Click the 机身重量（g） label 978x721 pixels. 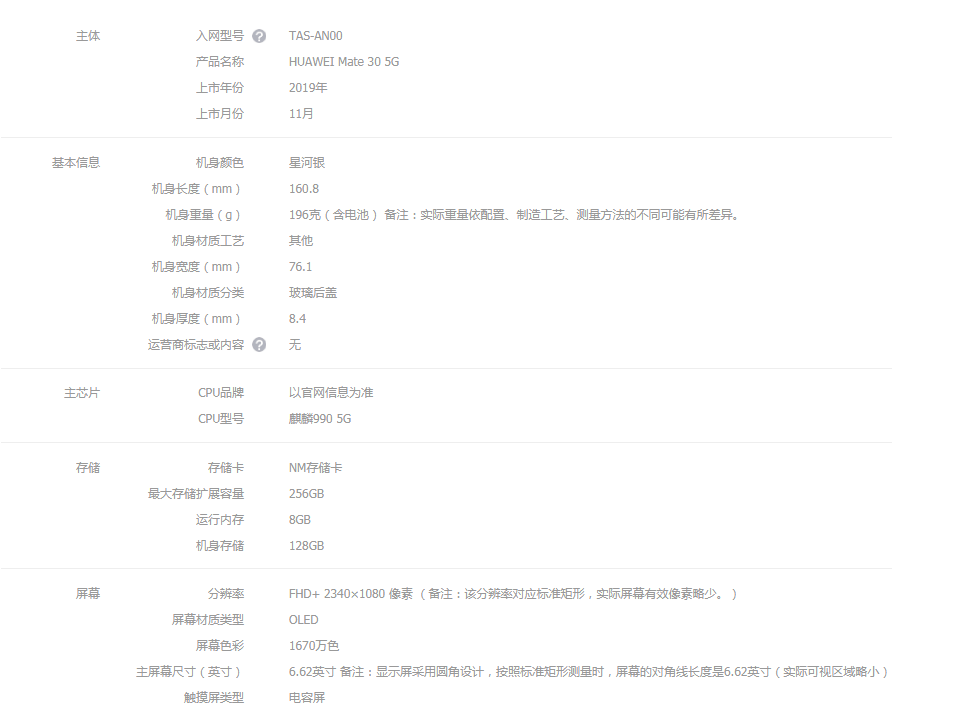(204, 215)
